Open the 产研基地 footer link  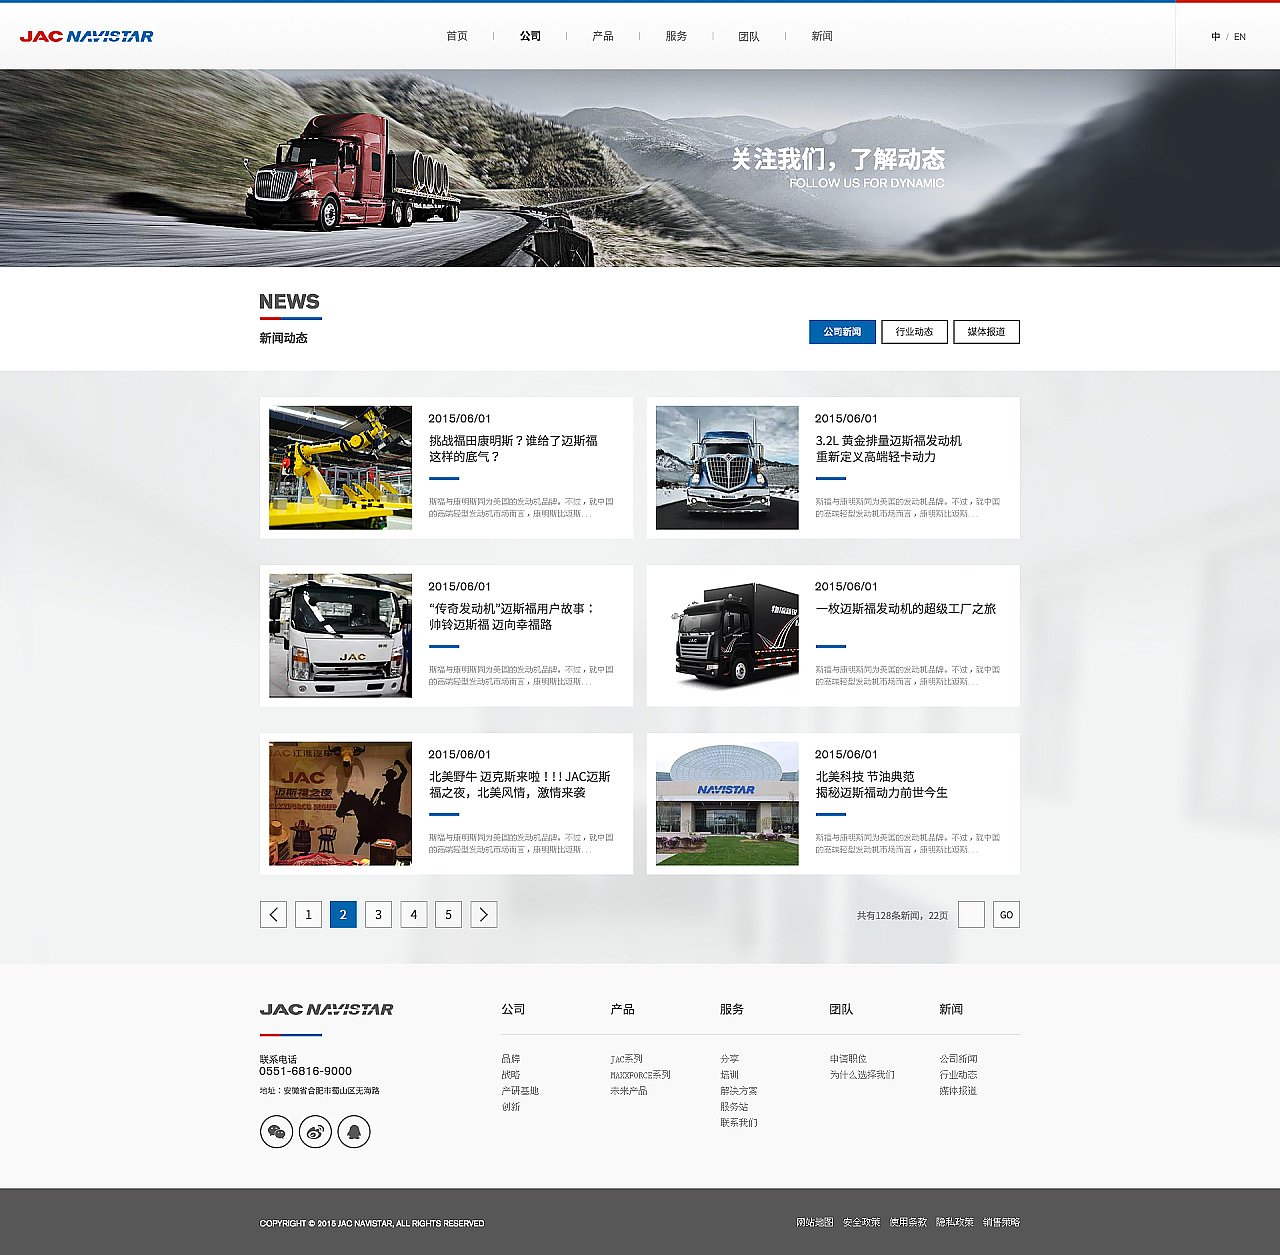point(520,1091)
